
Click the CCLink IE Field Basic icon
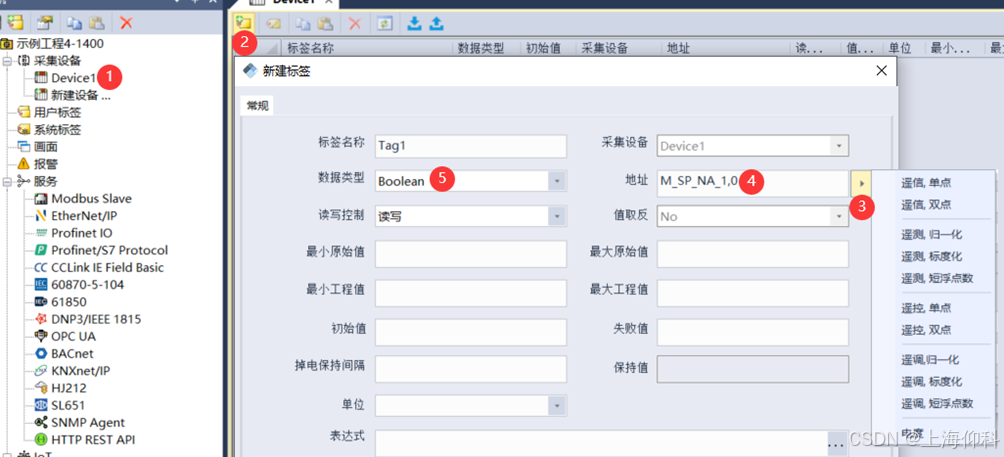tap(41, 268)
